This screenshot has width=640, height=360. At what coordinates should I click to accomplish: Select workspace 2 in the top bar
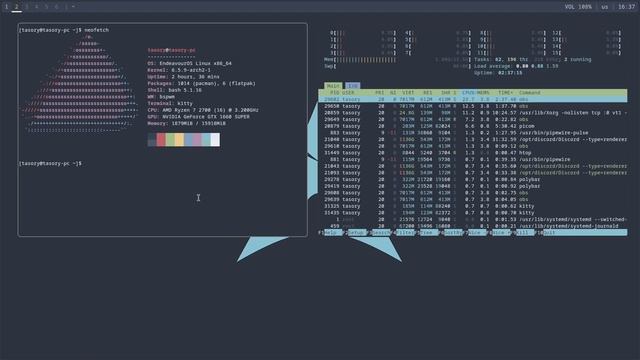point(17,7)
